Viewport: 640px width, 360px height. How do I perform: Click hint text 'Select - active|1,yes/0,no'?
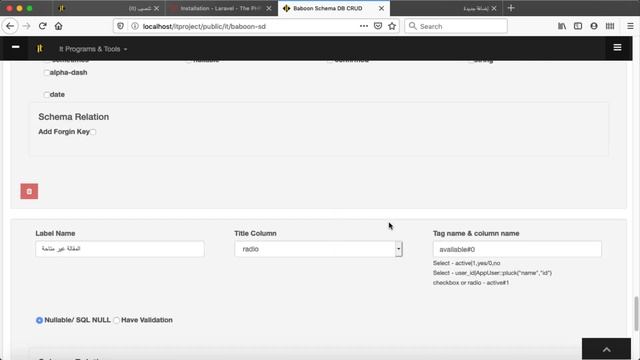(x=467, y=263)
